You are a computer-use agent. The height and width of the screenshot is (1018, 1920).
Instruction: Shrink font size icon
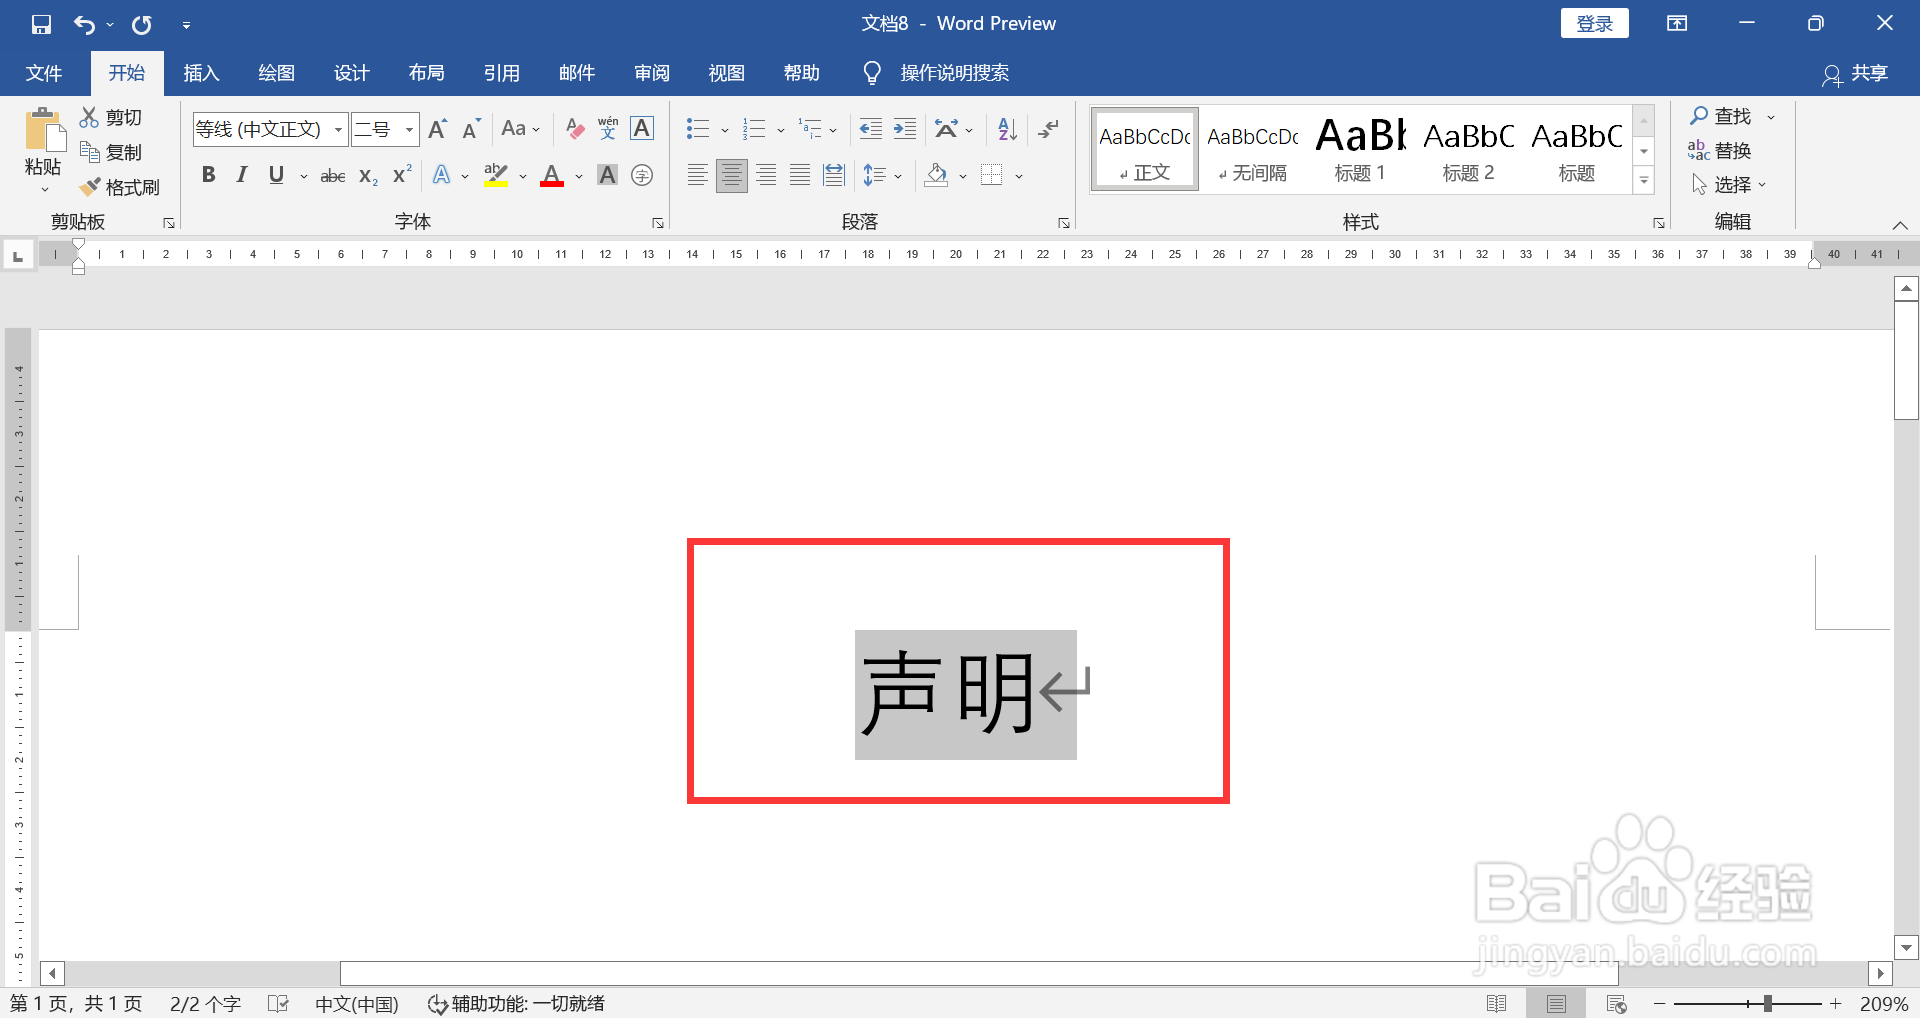point(472,129)
